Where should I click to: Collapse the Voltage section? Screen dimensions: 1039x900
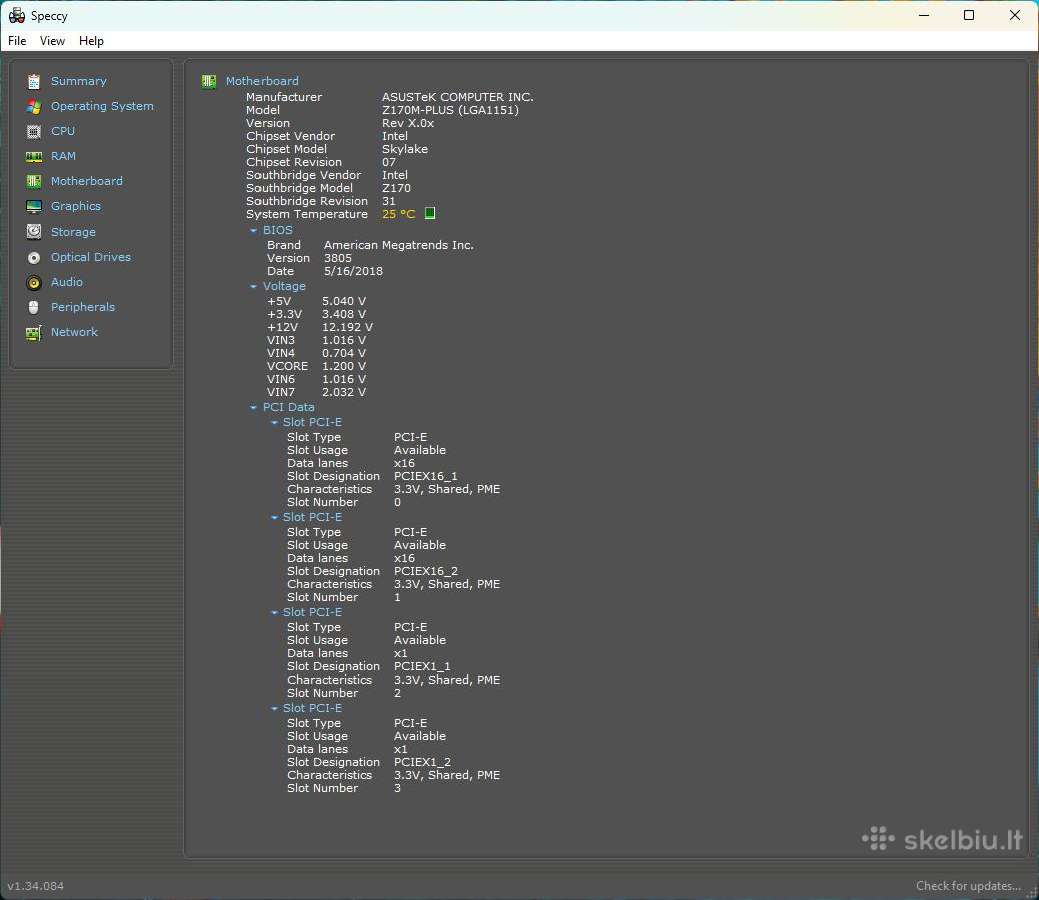[253, 287]
